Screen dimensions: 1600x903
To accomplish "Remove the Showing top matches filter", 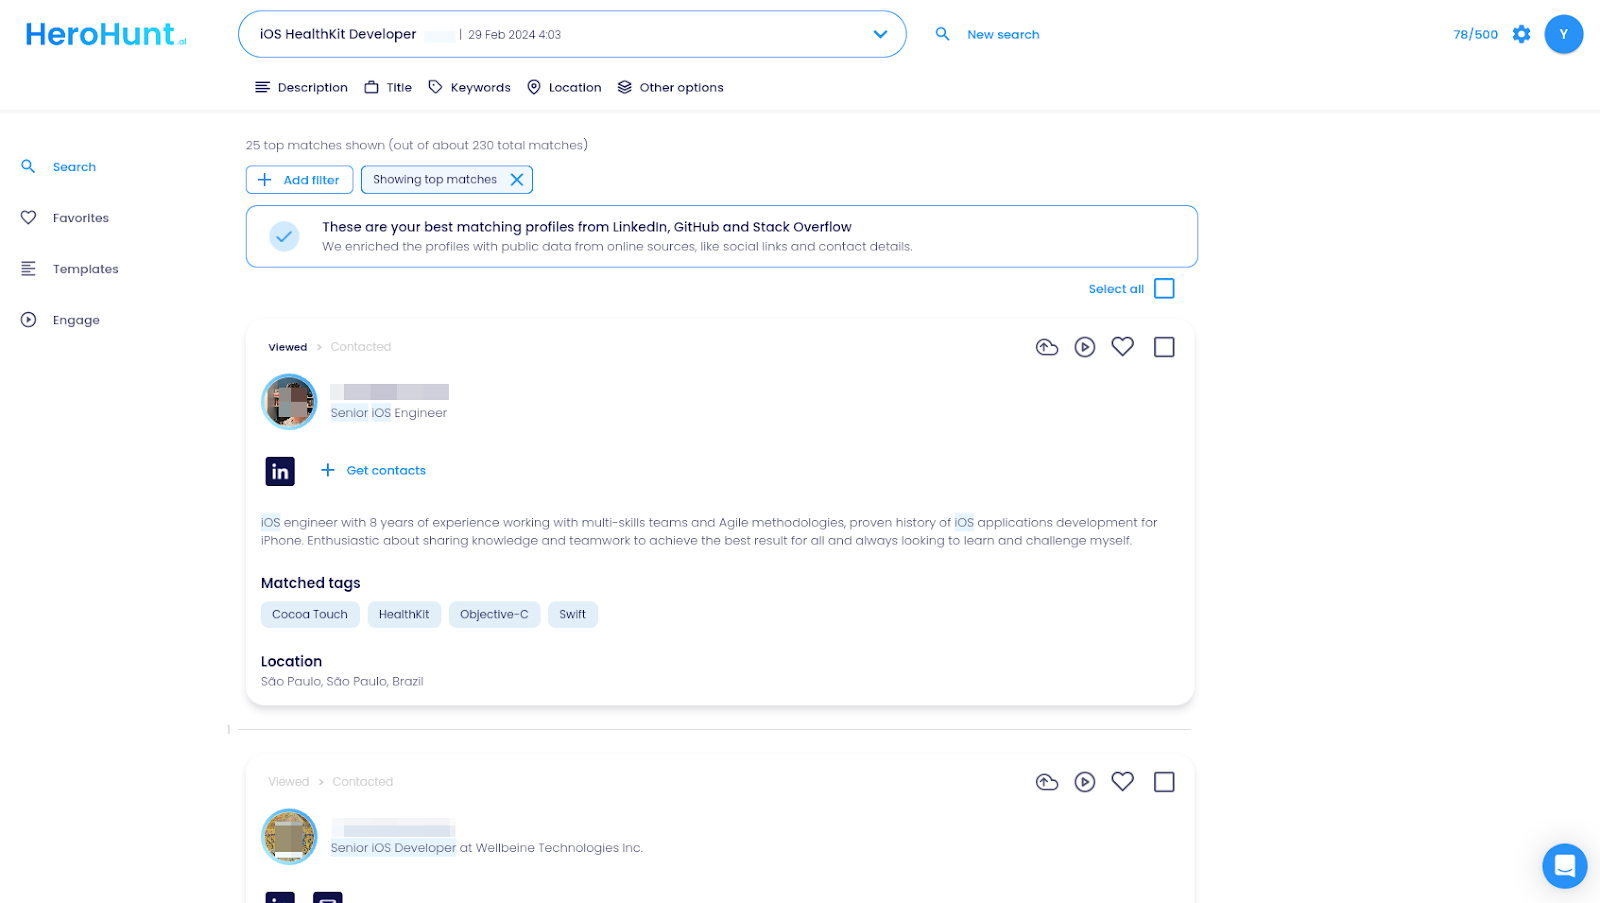I will pos(517,180).
